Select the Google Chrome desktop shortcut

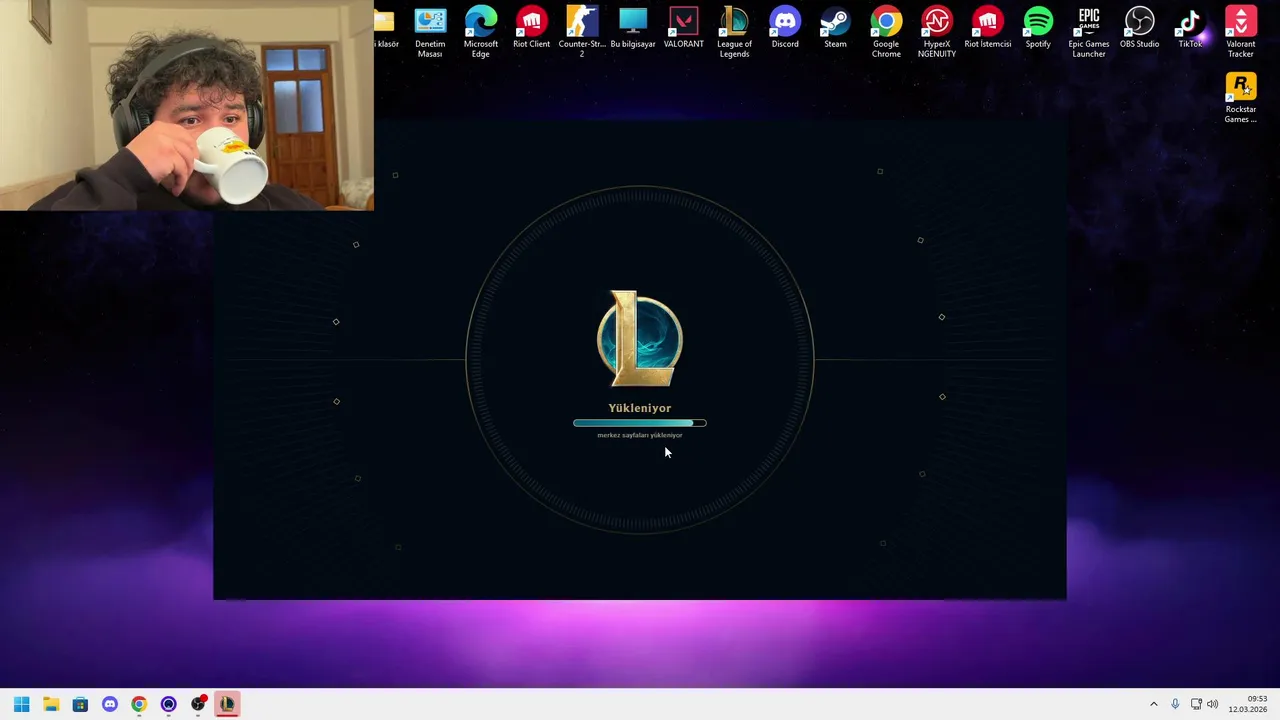(886, 32)
